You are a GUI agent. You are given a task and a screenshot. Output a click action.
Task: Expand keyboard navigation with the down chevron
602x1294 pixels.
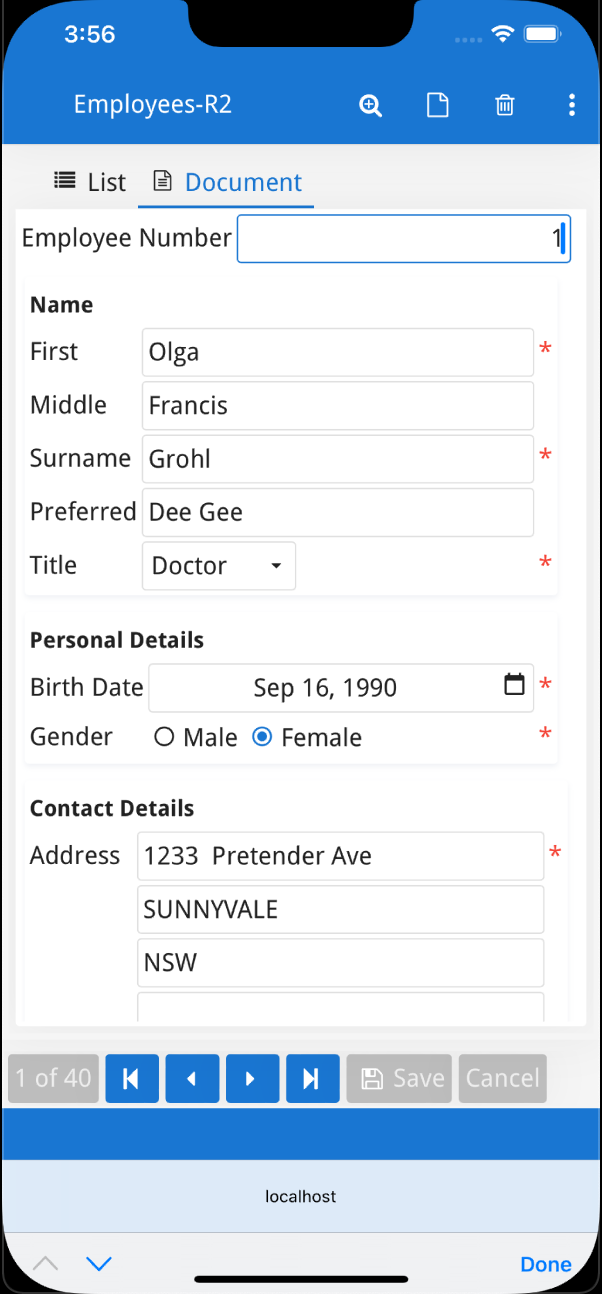point(98,1263)
